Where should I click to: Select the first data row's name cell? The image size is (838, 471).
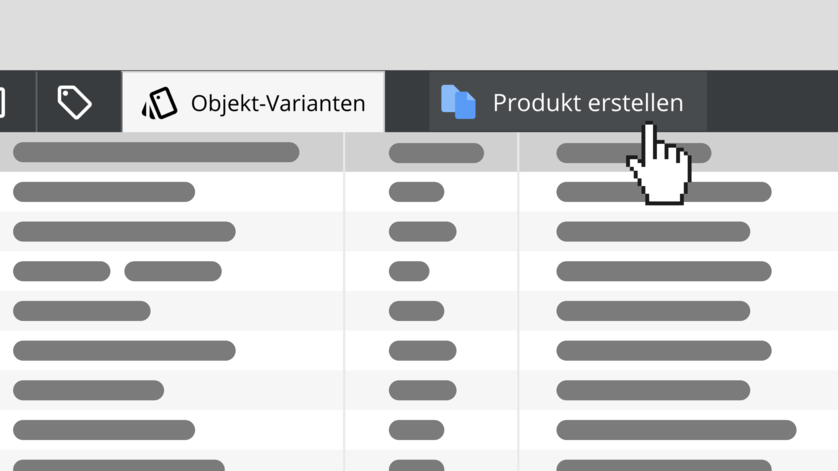pyautogui.click(x=104, y=192)
